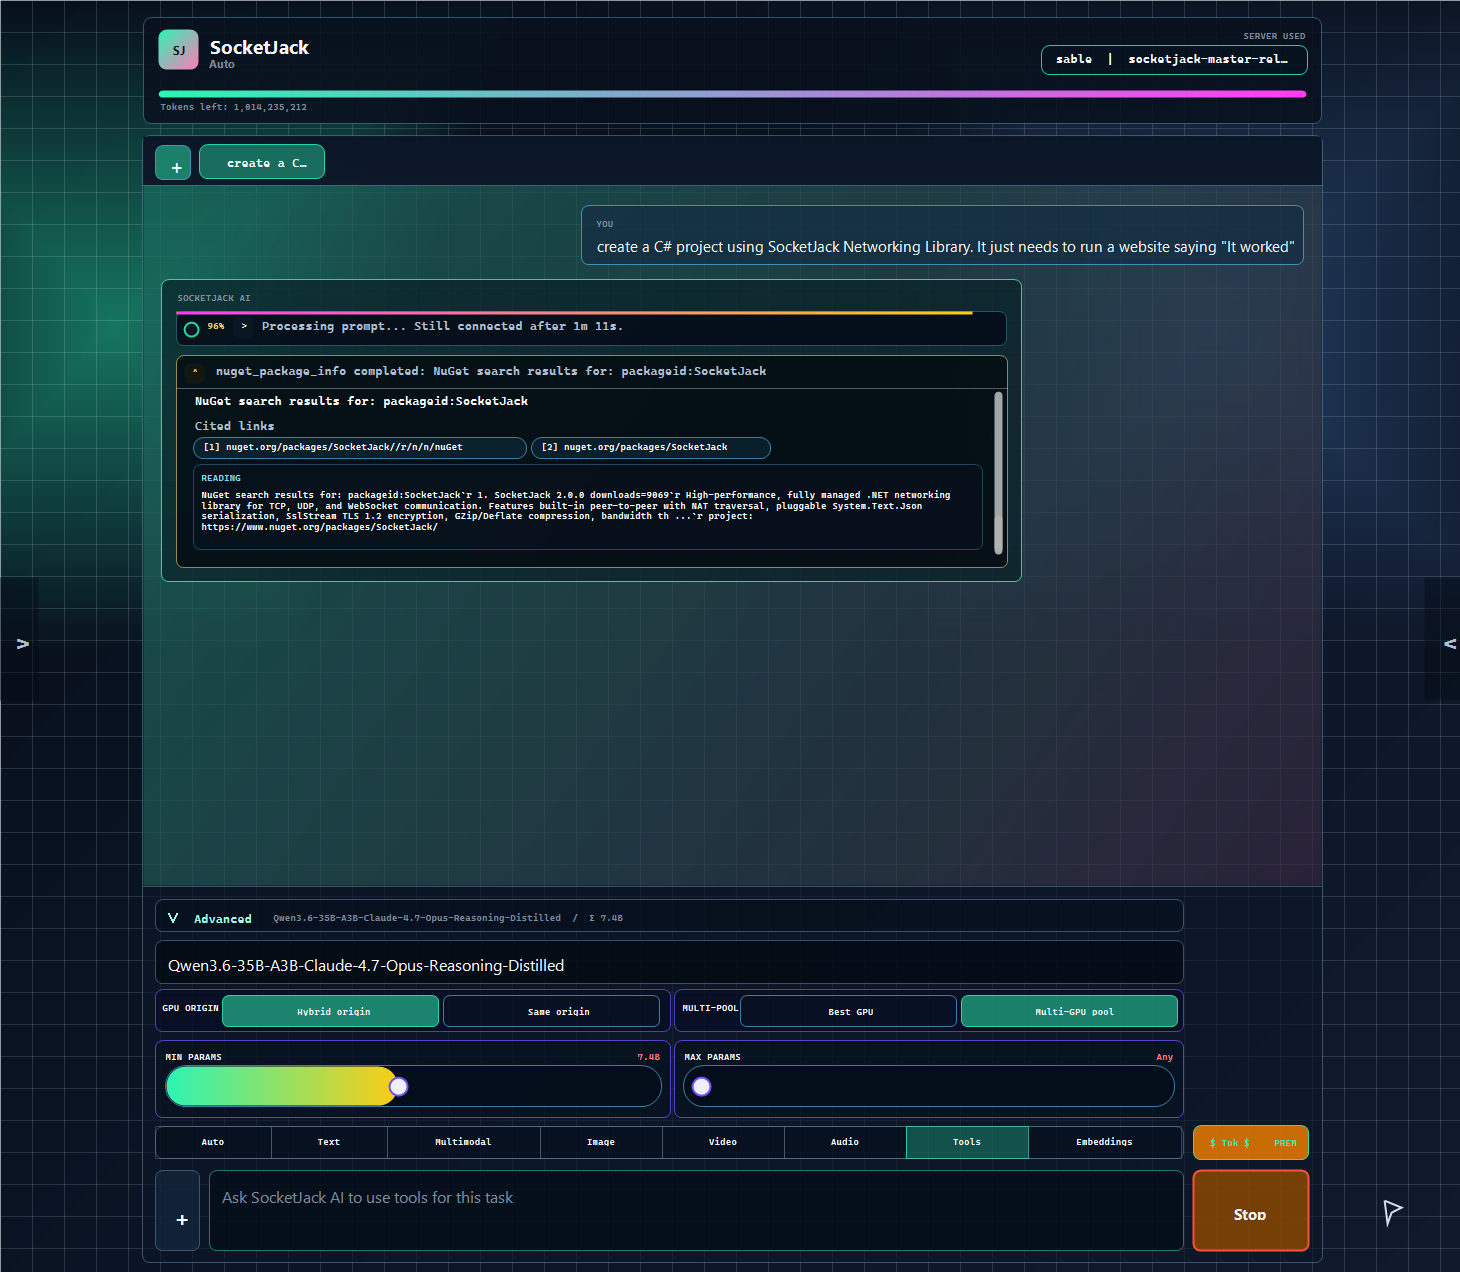Screen dimensions: 1460x1272
Task: Select Same origin GPU option
Action: click(552, 1012)
